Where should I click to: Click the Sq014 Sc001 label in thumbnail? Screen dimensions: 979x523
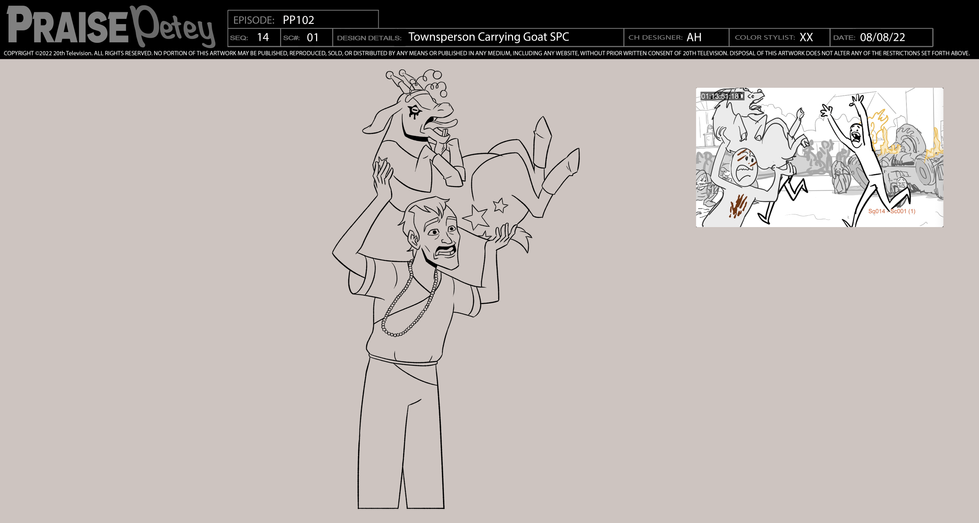coord(892,212)
